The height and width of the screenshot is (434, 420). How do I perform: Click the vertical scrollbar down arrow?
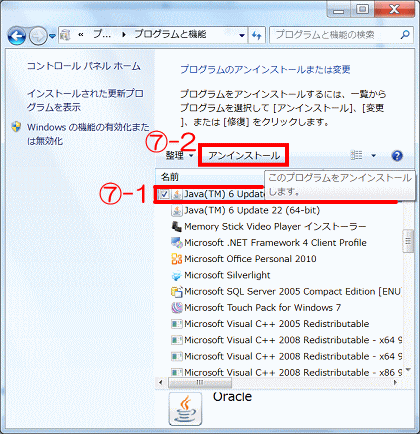click(408, 371)
